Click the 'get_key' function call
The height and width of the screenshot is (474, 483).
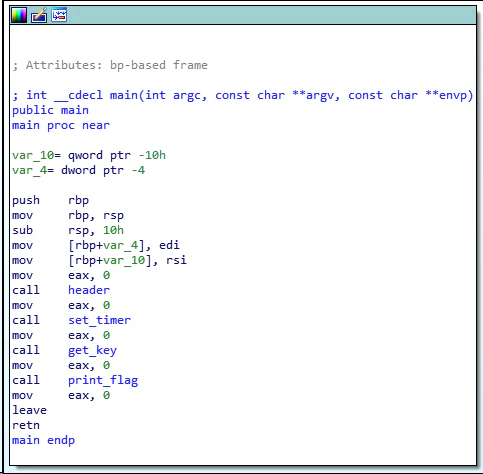pos(92,351)
